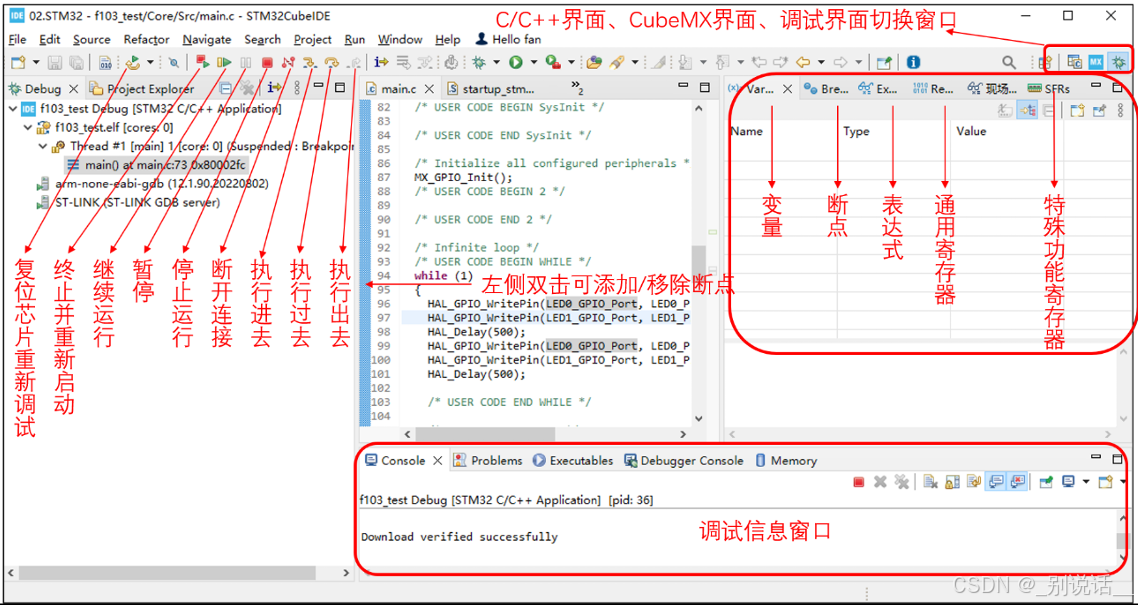Toggle Show Type Names in Variables view
This screenshot has width=1138, height=605.
tap(1005, 110)
